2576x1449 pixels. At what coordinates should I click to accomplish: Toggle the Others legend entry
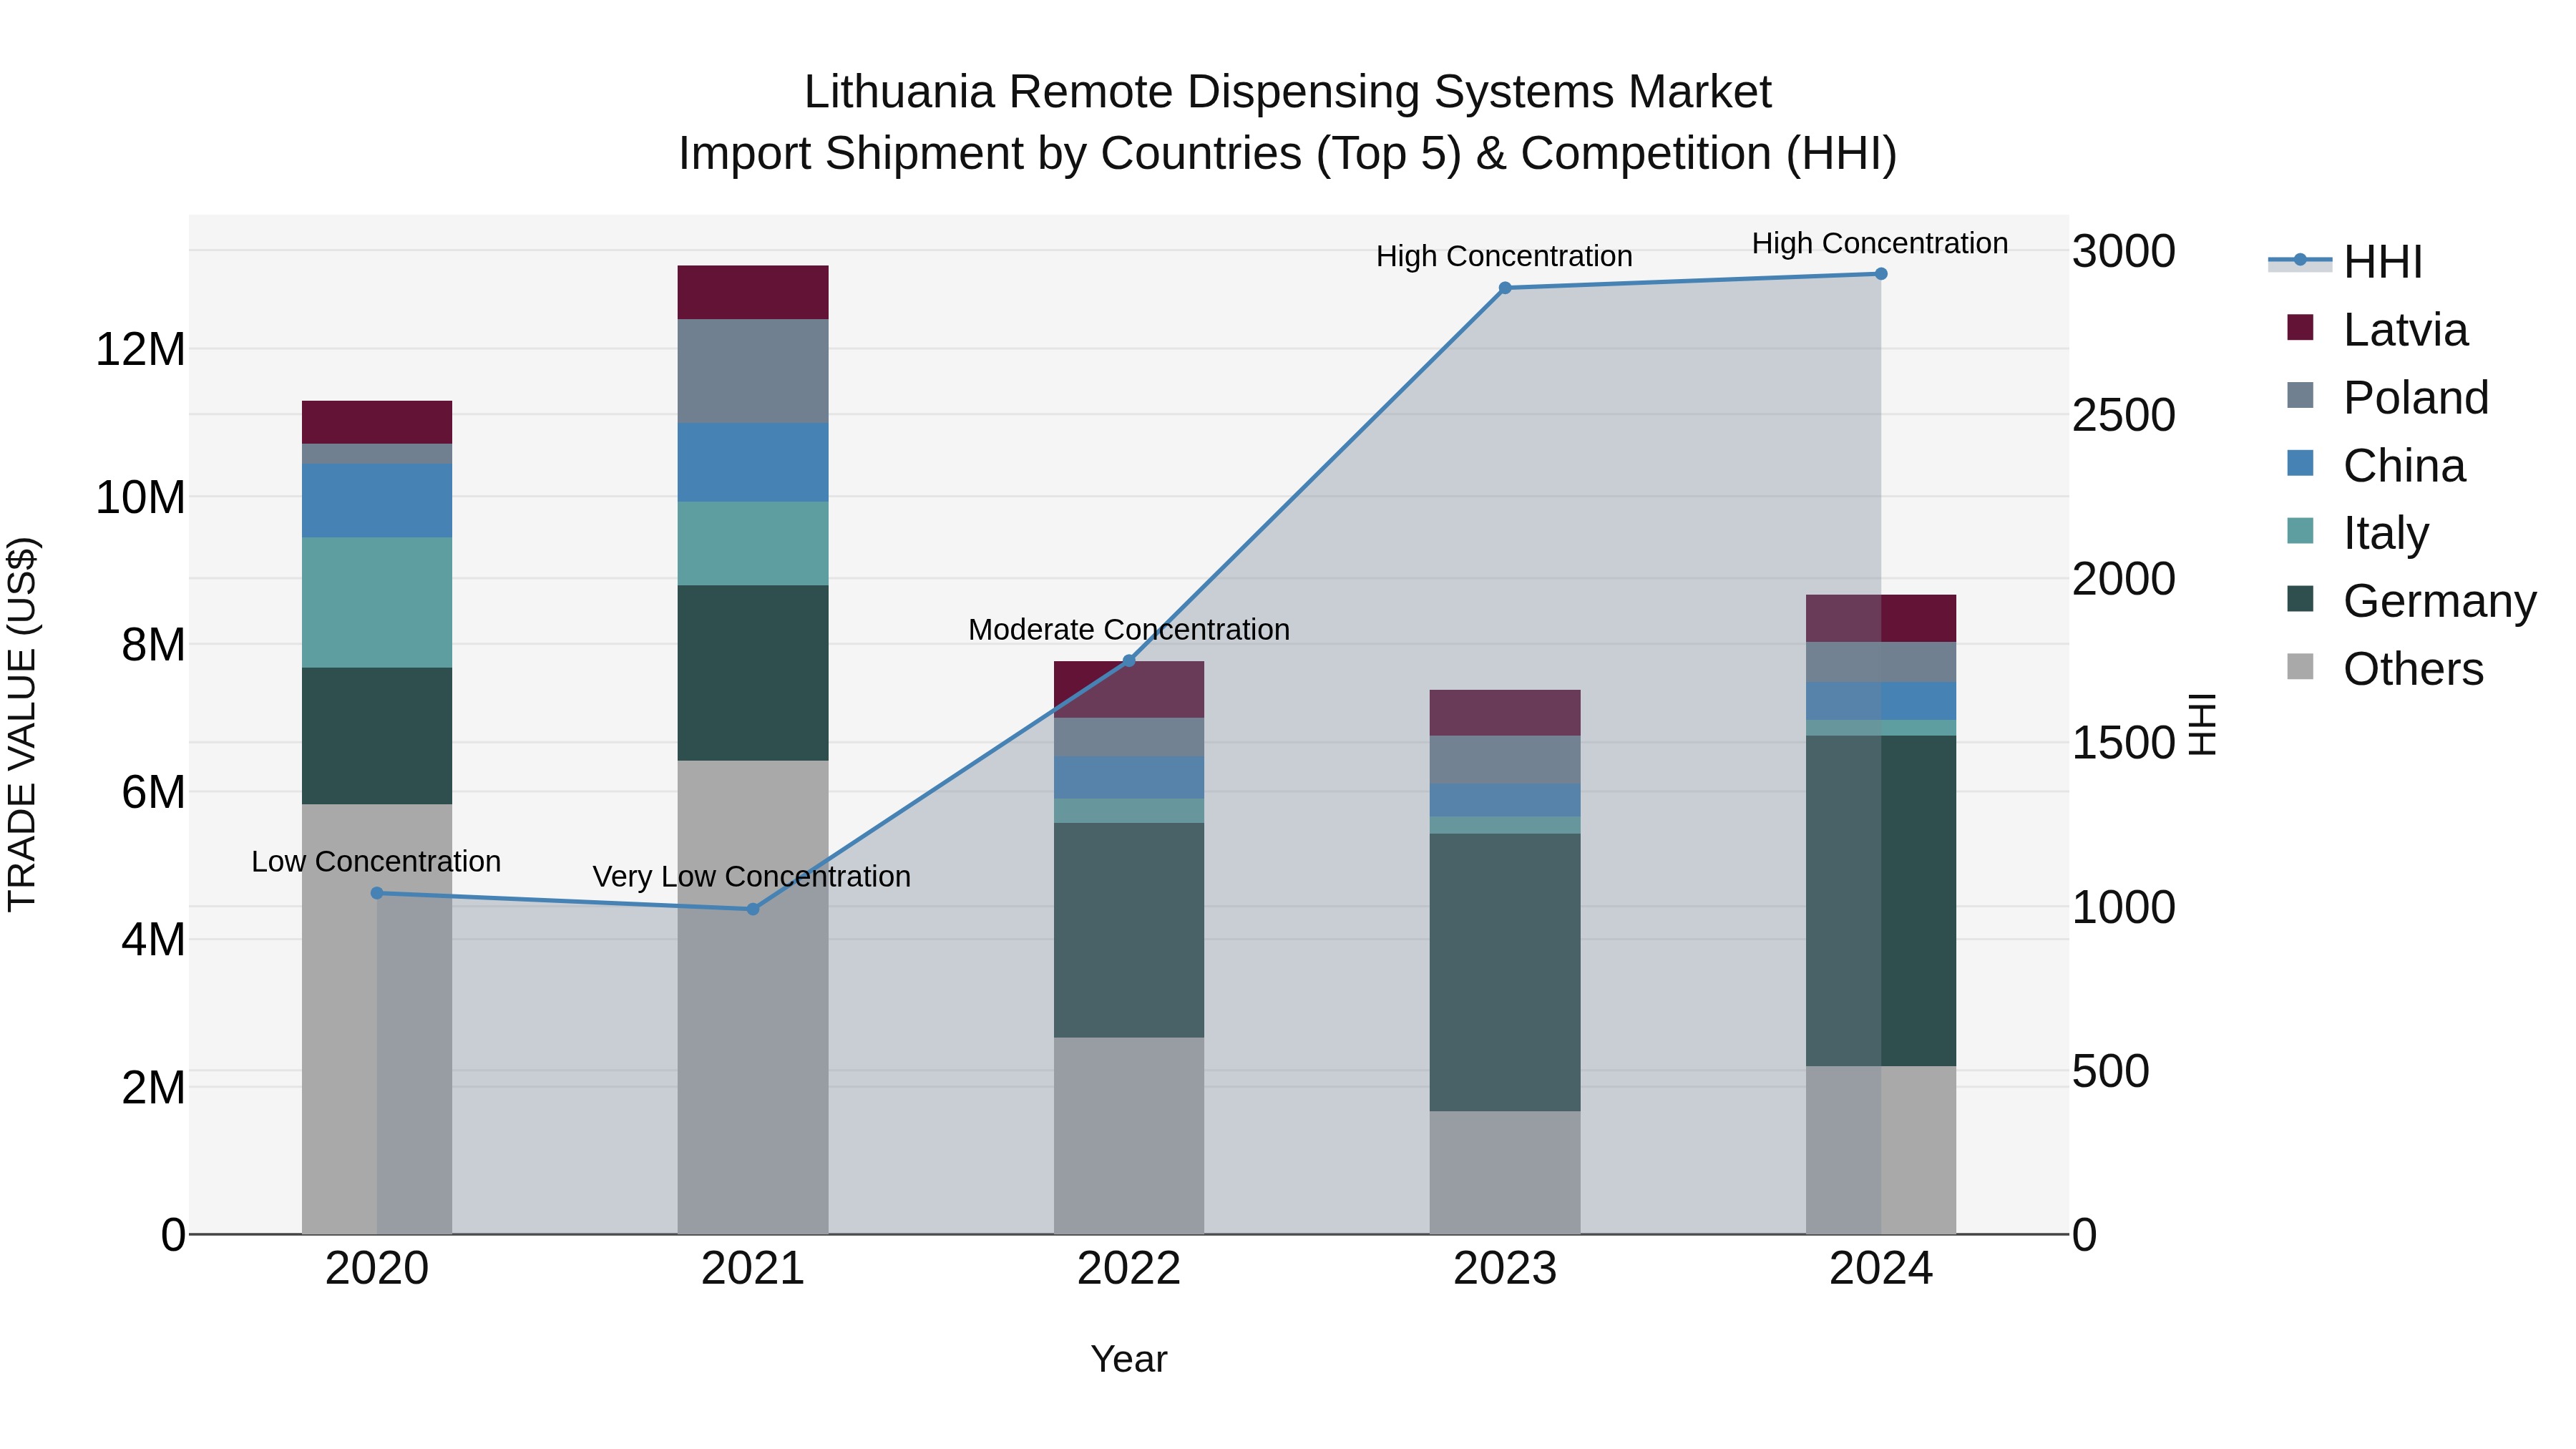click(2385, 669)
